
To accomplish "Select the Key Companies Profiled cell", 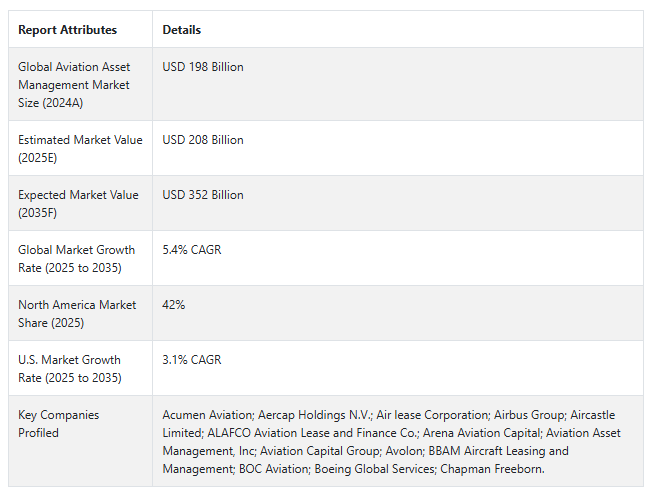I will (x=59, y=424).
